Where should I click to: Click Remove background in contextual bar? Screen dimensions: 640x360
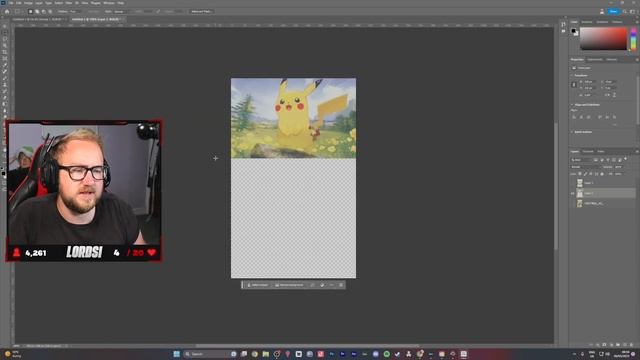[x=289, y=285]
